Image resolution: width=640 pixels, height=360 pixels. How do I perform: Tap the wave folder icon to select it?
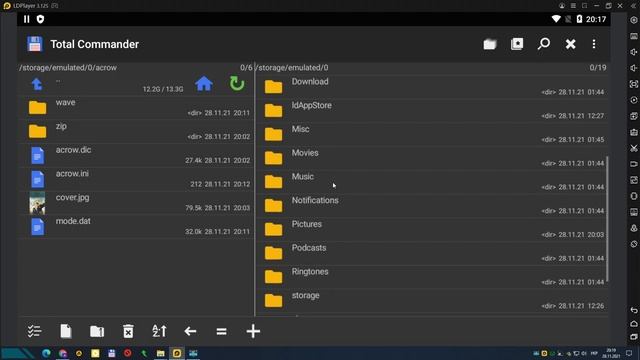point(37,108)
